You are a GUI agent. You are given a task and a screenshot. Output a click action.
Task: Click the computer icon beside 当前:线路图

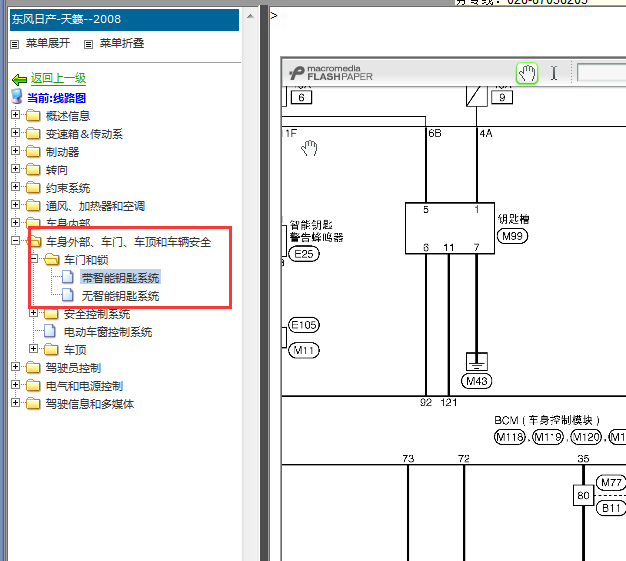pos(17,96)
